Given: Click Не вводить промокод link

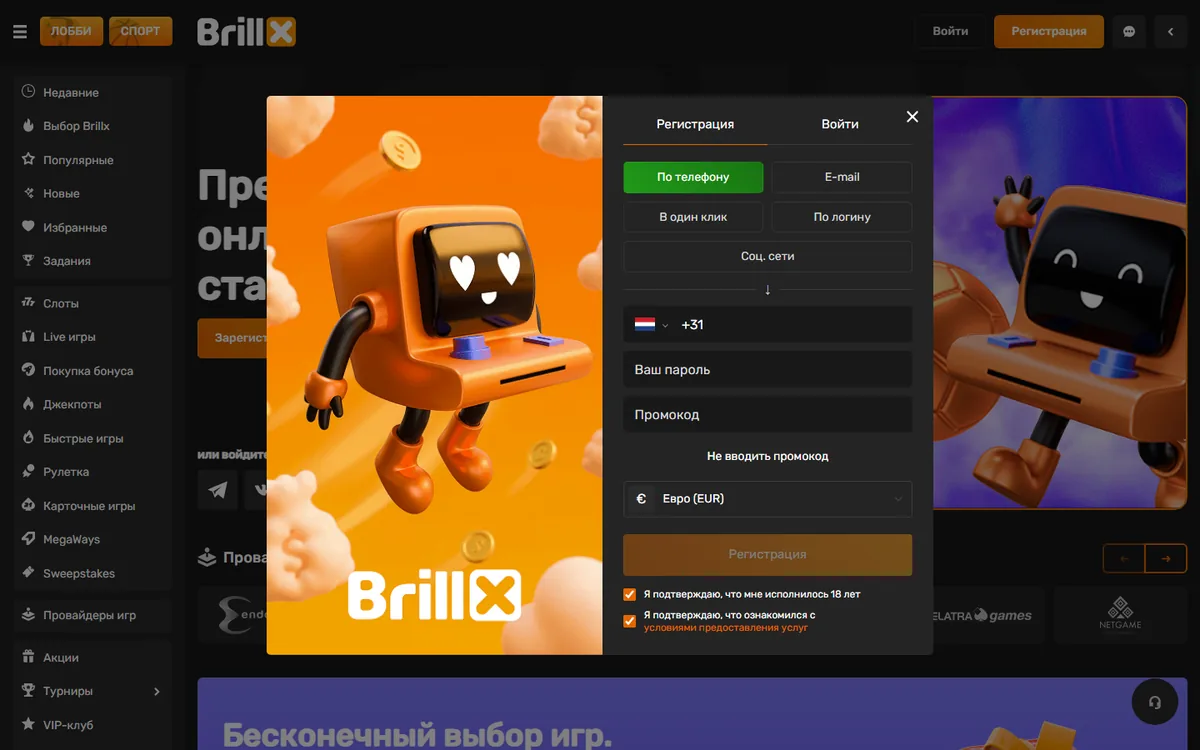Looking at the screenshot, I should [767, 456].
